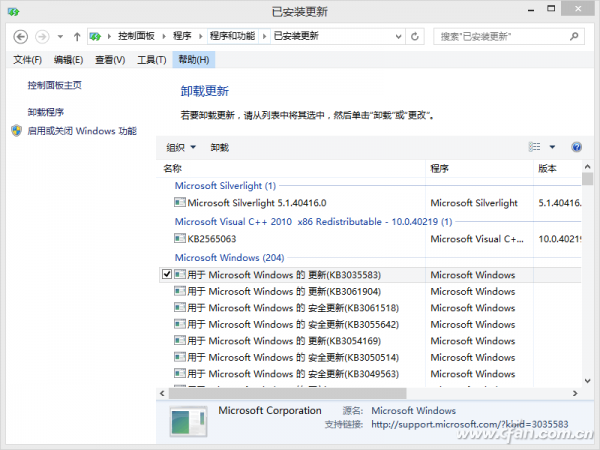Screen dimensions: 600x450
Task: Open the 文件(F) menu
Action: point(27,60)
